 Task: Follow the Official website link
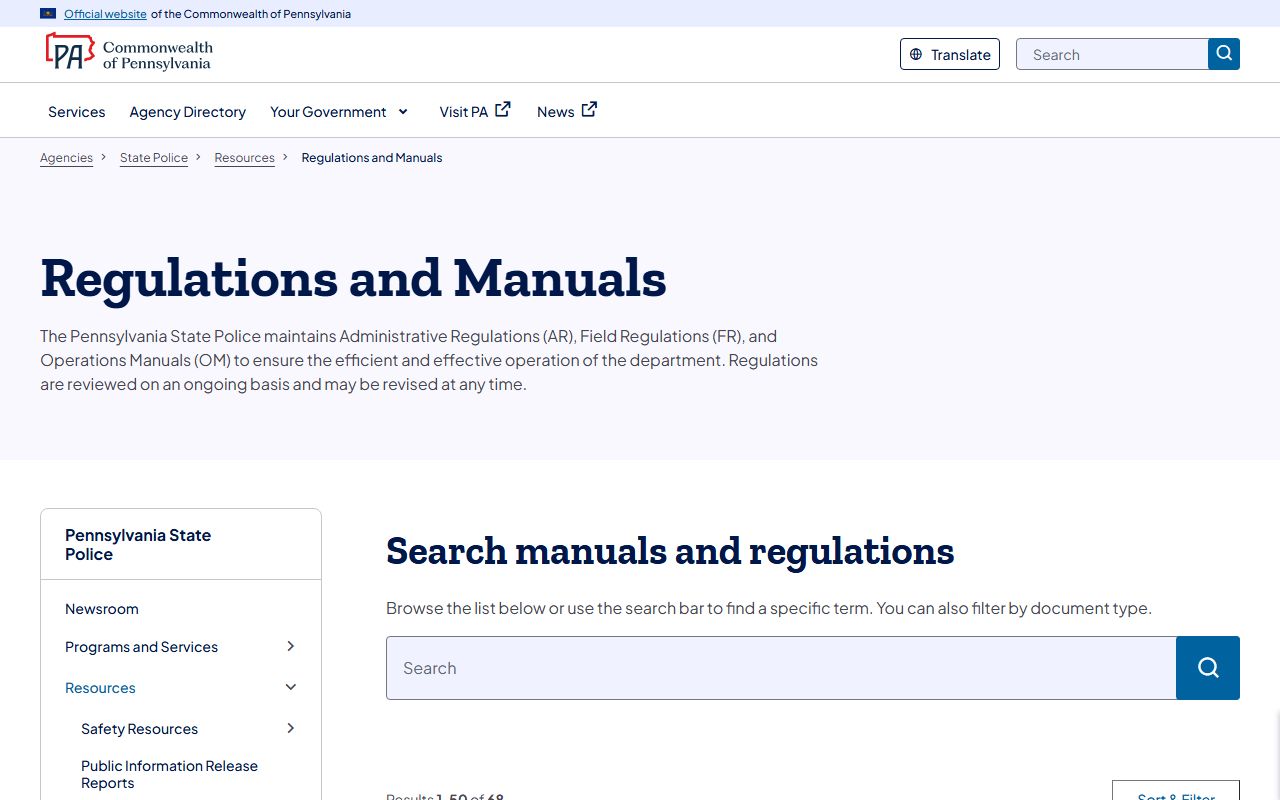pos(105,14)
